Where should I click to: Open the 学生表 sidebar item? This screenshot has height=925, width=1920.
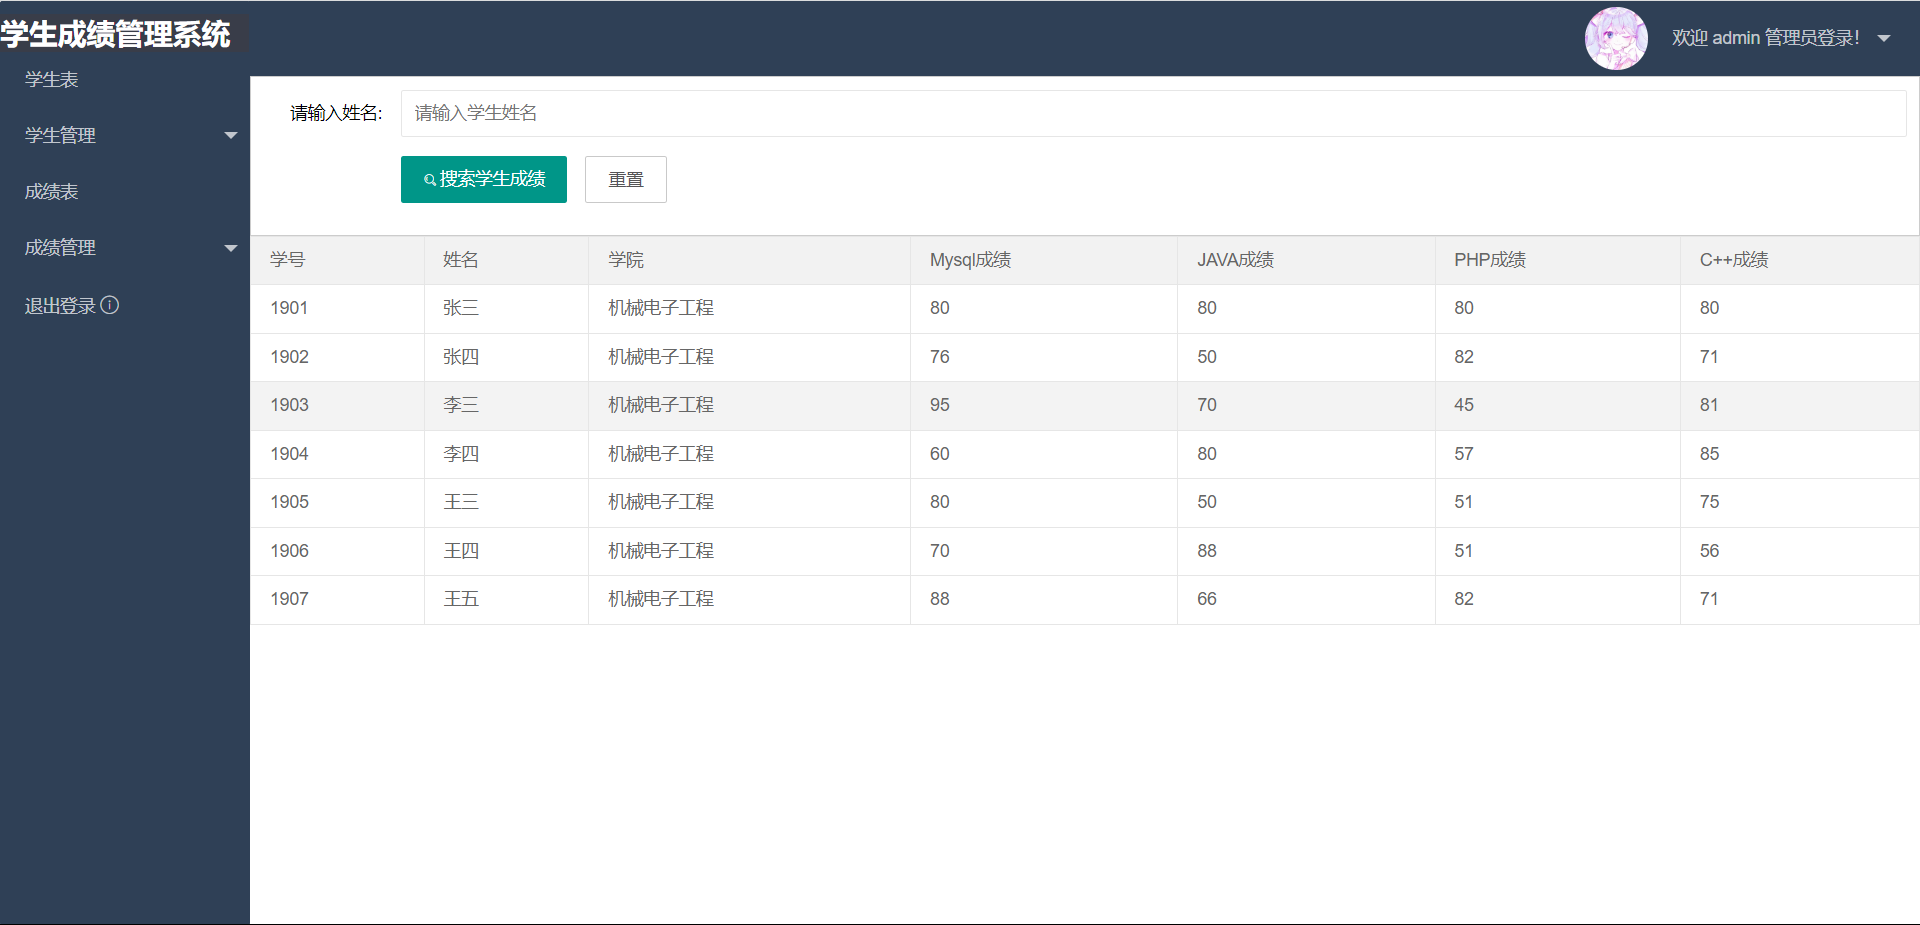(x=52, y=80)
